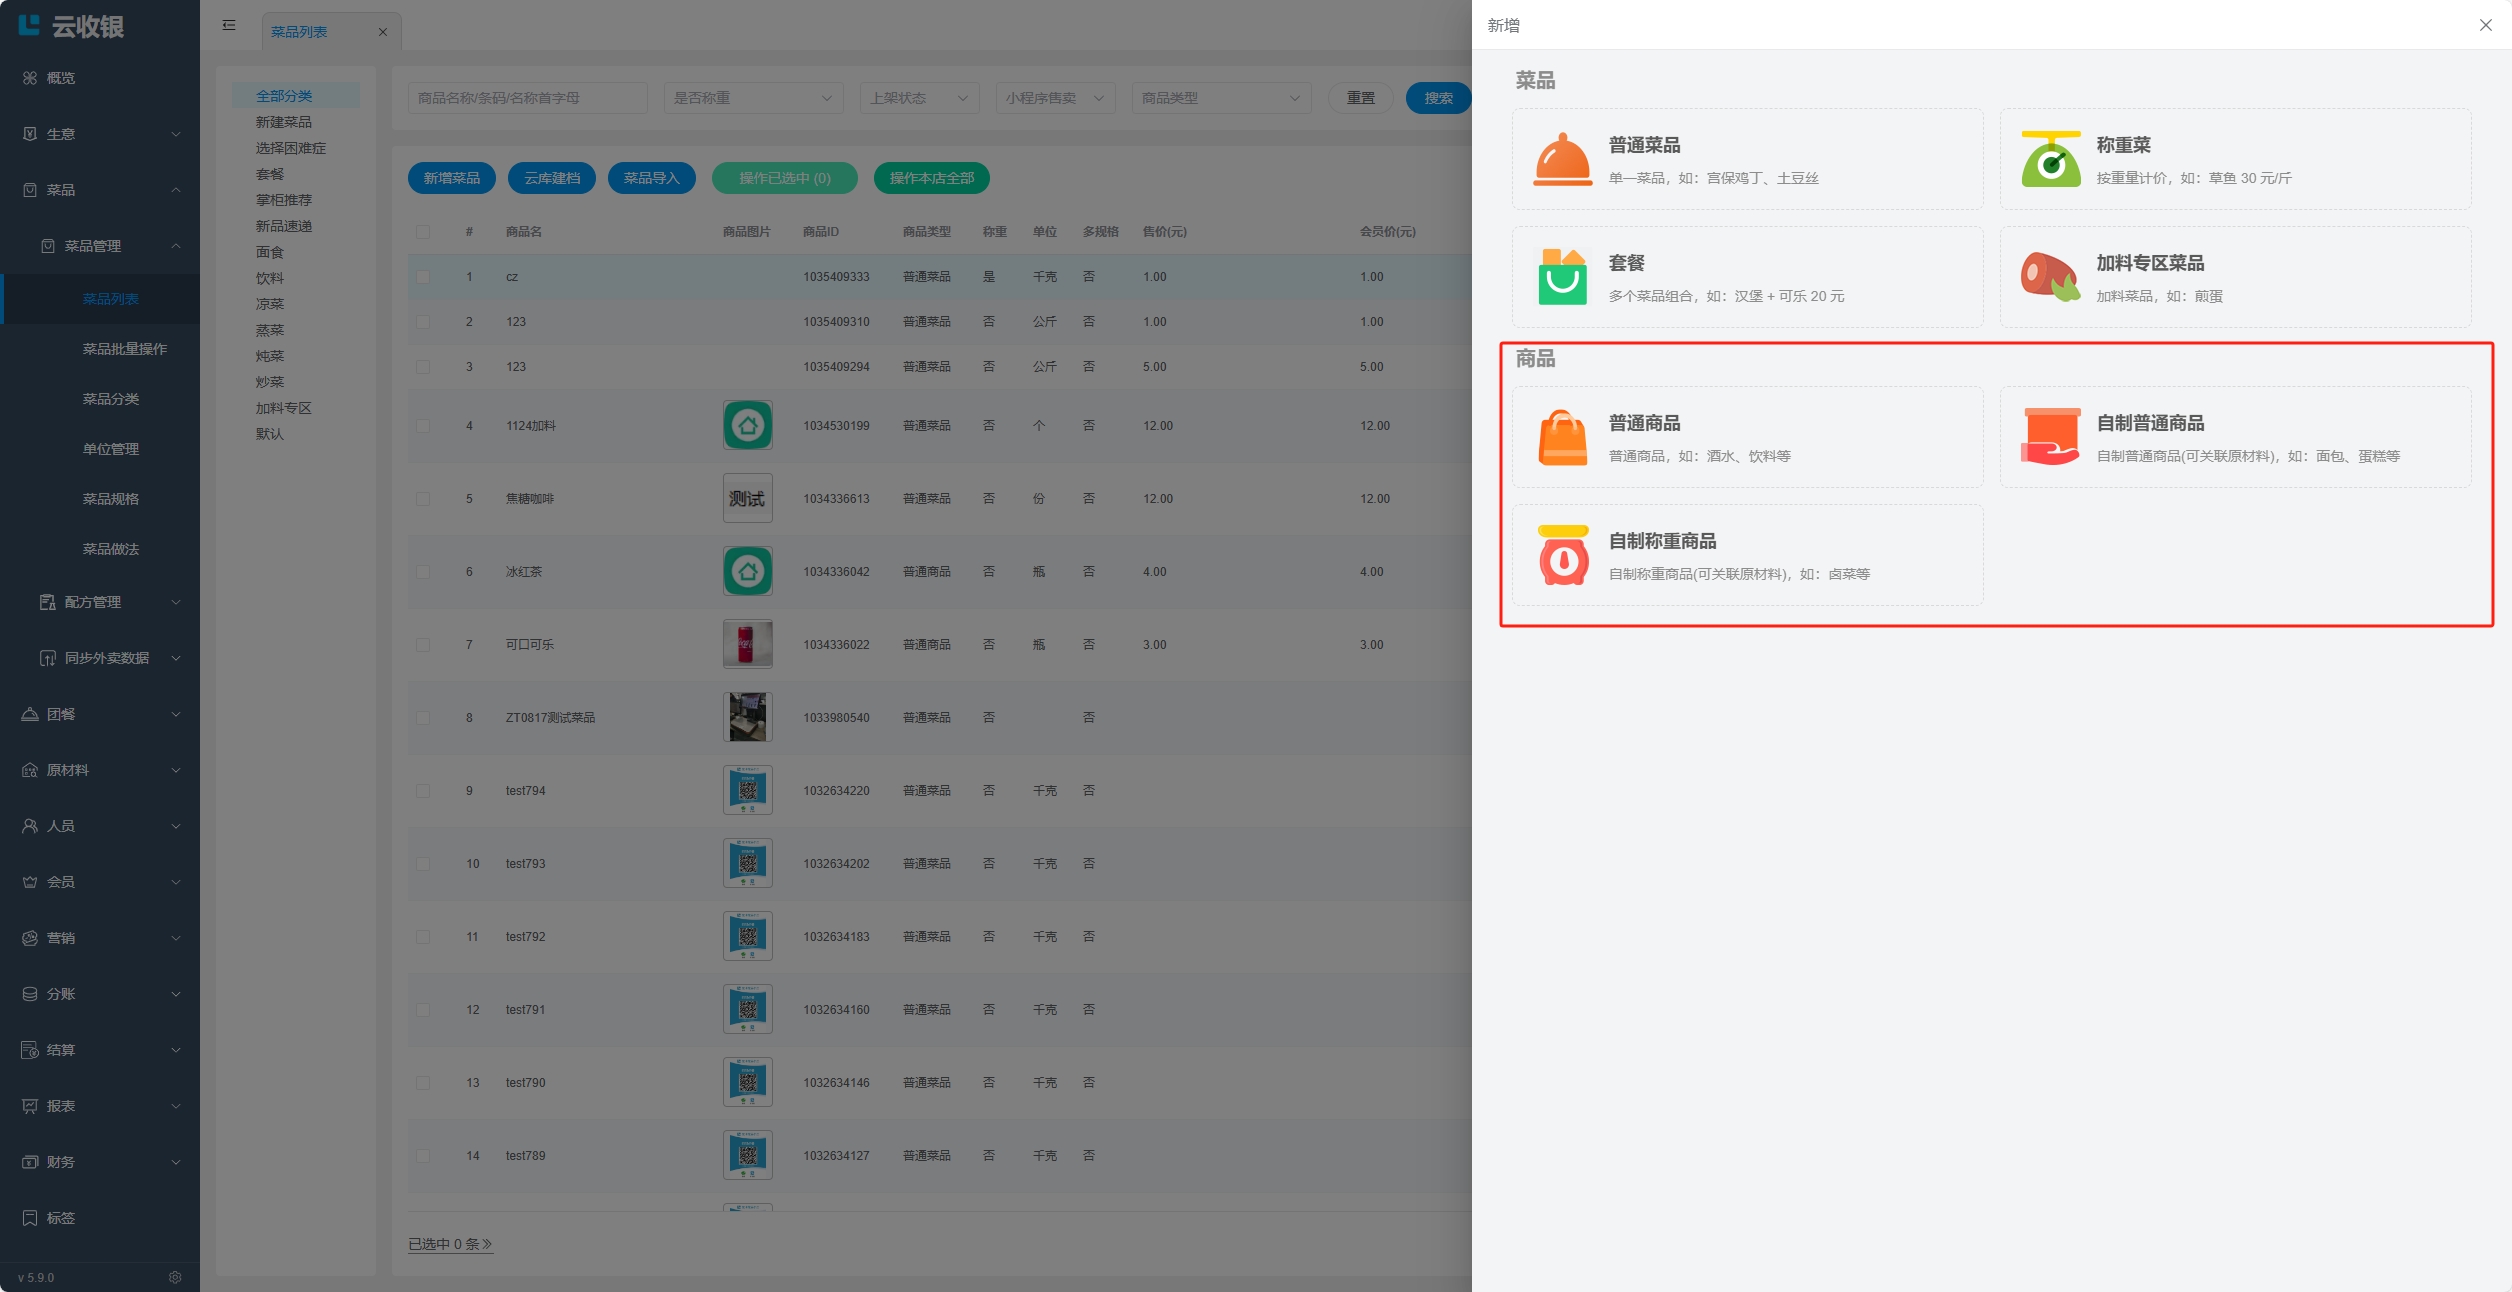
Task: Collapse sidebar with the menu fold icon
Action: pyautogui.click(x=229, y=25)
